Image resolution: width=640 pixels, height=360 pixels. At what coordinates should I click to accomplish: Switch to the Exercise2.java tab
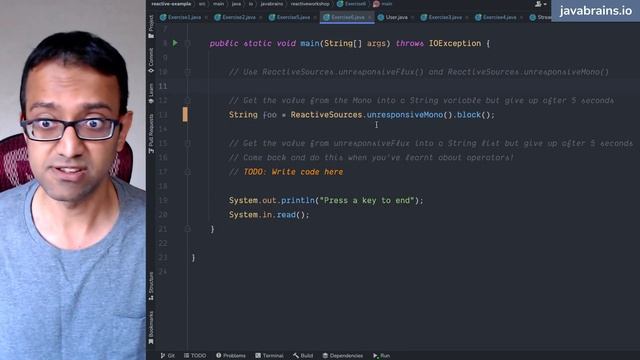238,17
